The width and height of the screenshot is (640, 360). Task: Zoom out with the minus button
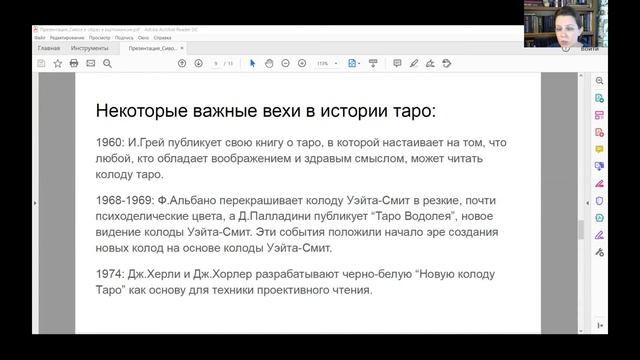pos(285,63)
